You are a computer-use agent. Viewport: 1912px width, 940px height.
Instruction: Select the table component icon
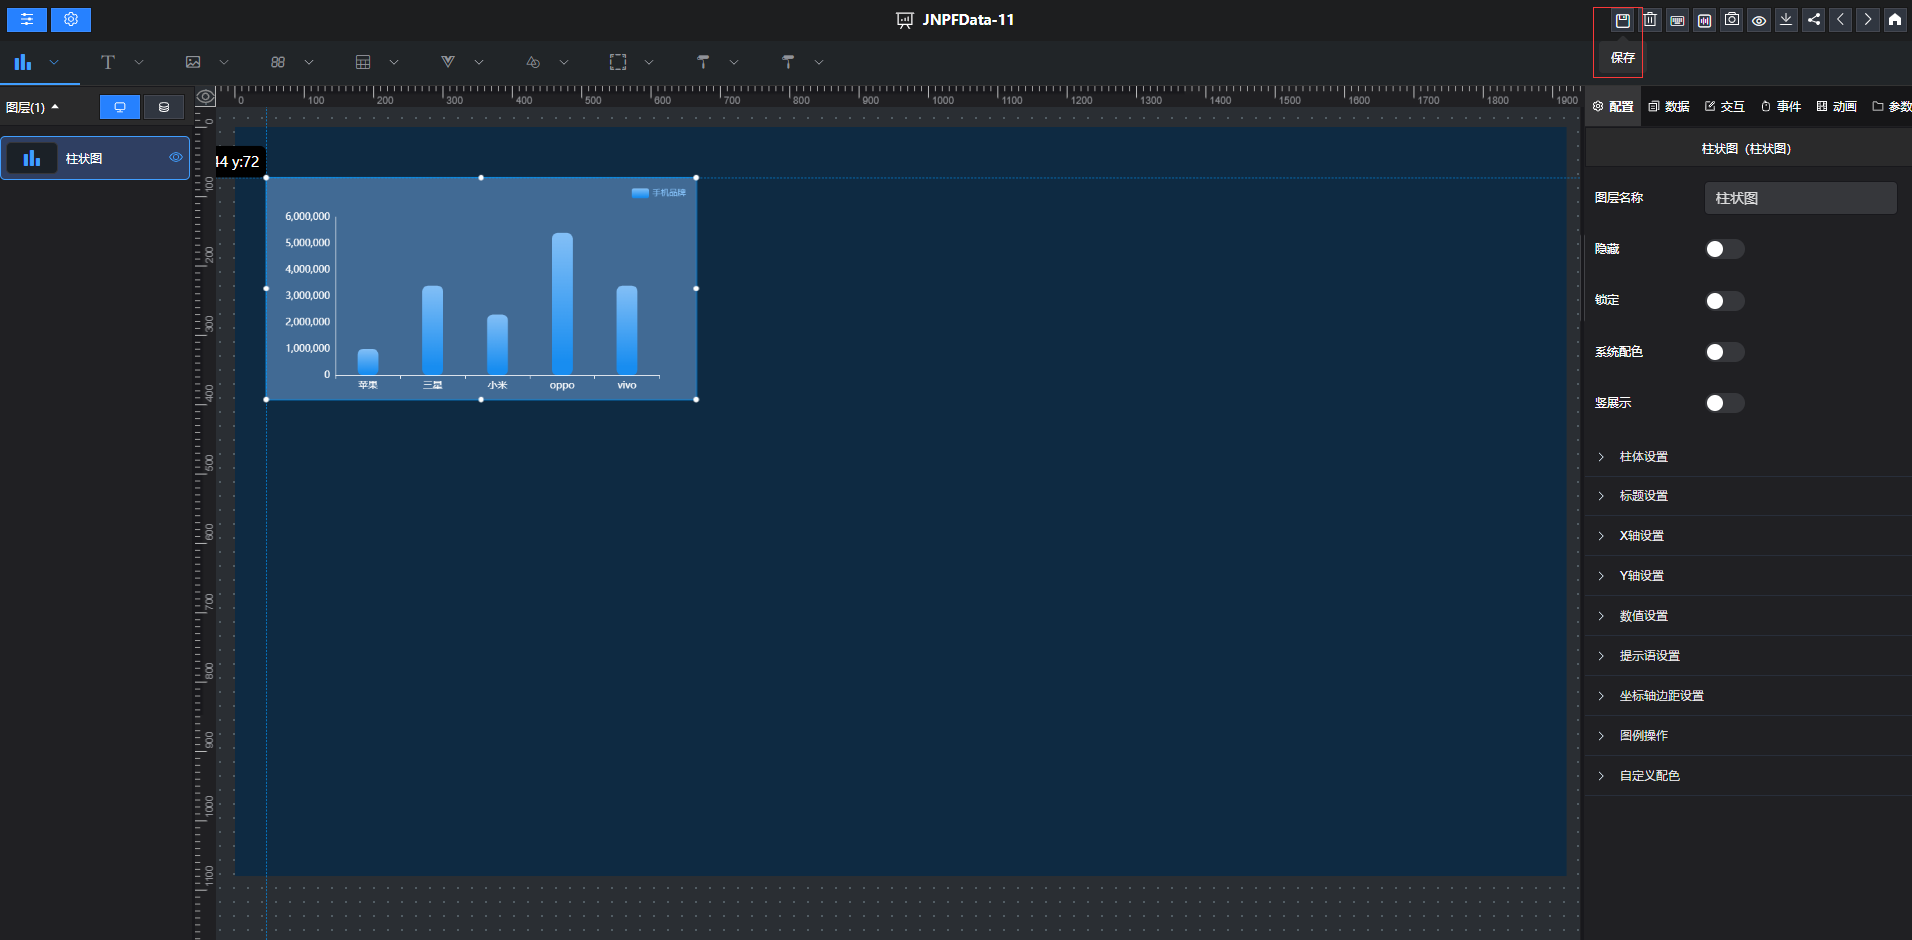tap(363, 62)
